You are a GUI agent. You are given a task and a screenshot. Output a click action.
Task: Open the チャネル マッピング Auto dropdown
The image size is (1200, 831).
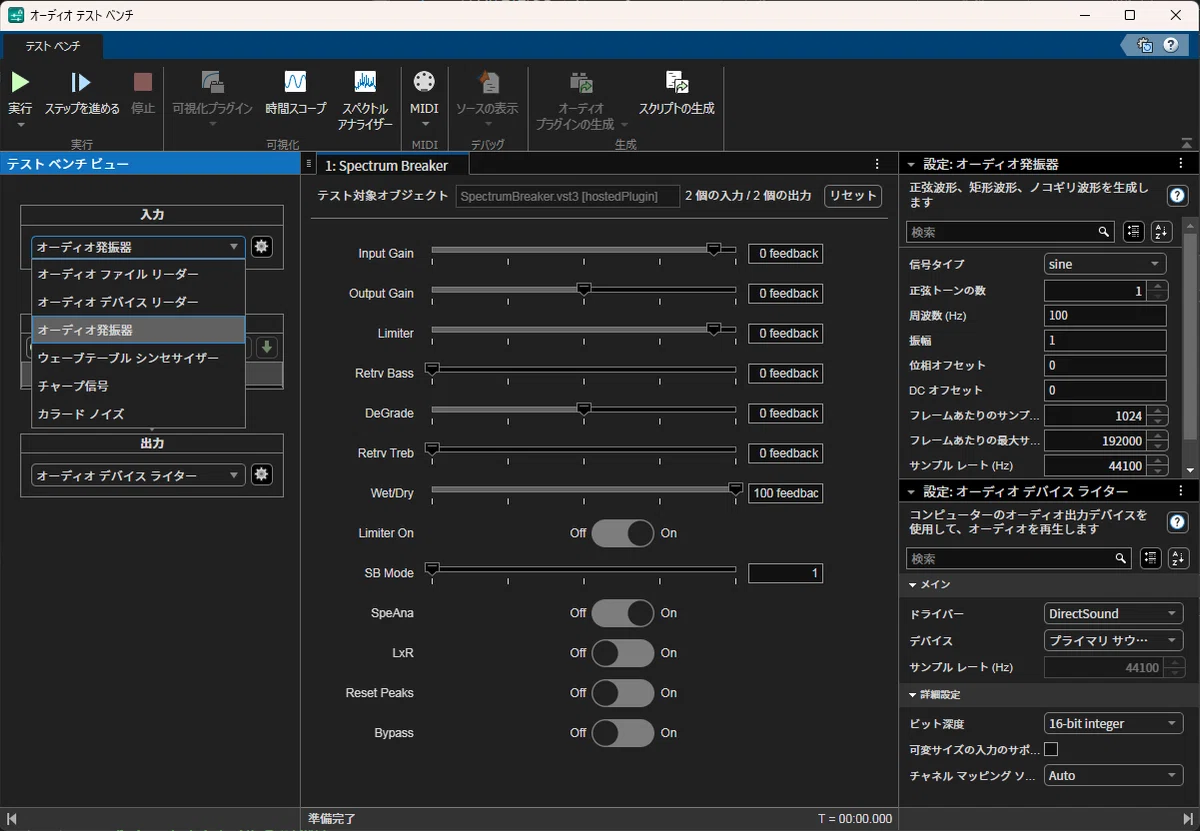[1113, 775]
